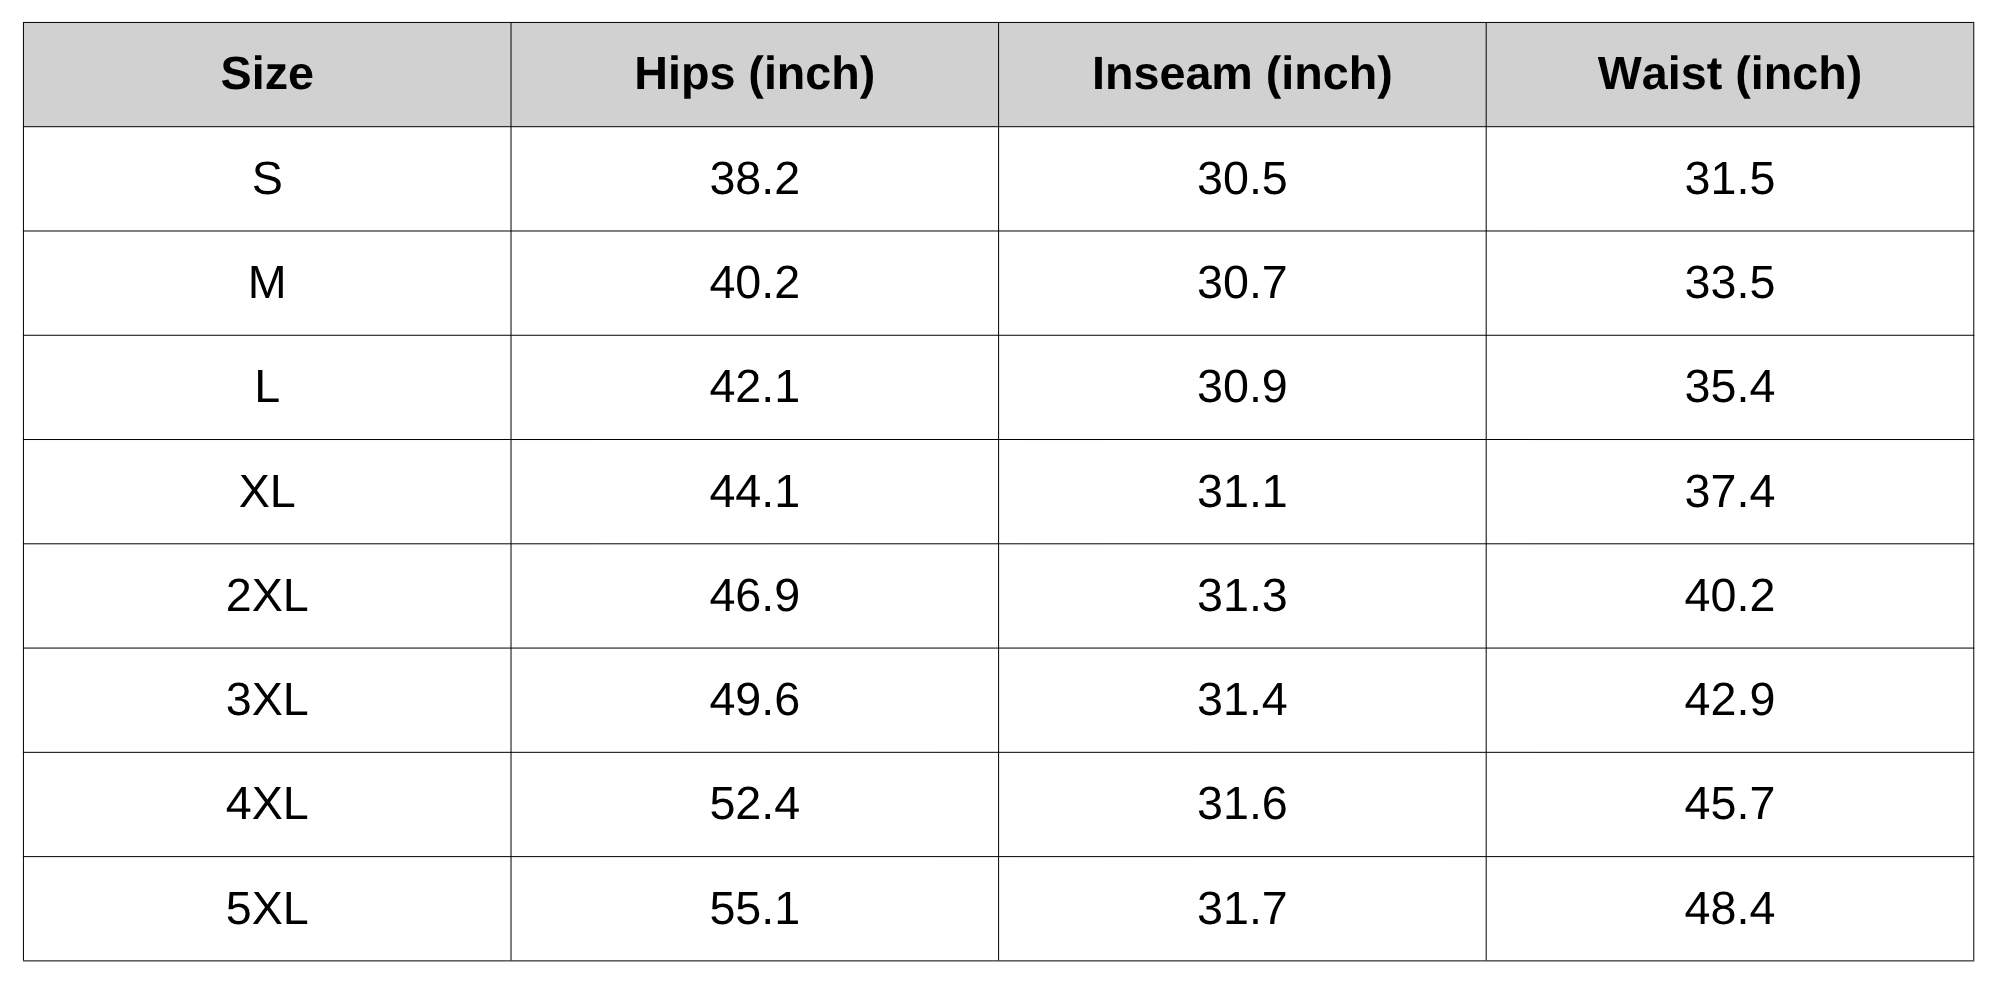This screenshot has width=2000, height=1000.
Task: Select the hips value 44.1
Action: [x=754, y=492]
